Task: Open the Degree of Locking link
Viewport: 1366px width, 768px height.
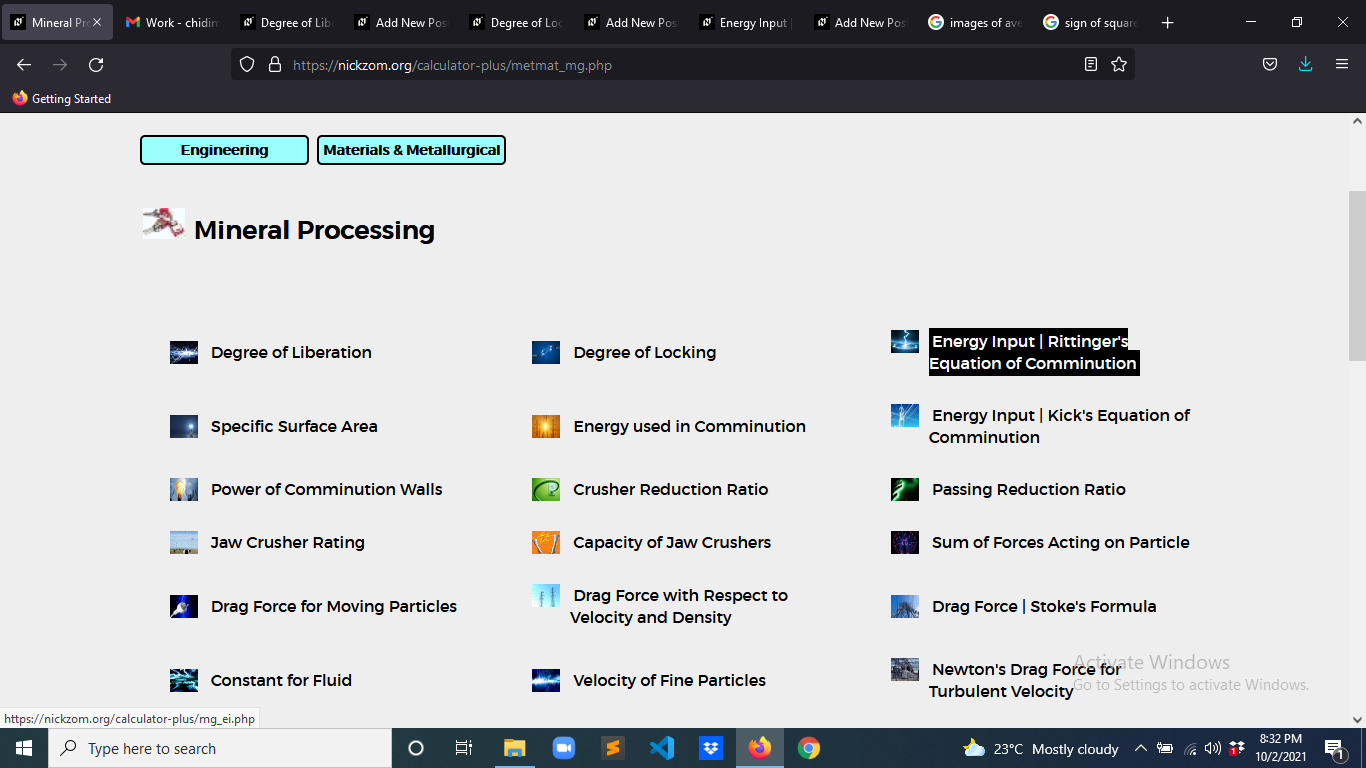Action: [645, 352]
